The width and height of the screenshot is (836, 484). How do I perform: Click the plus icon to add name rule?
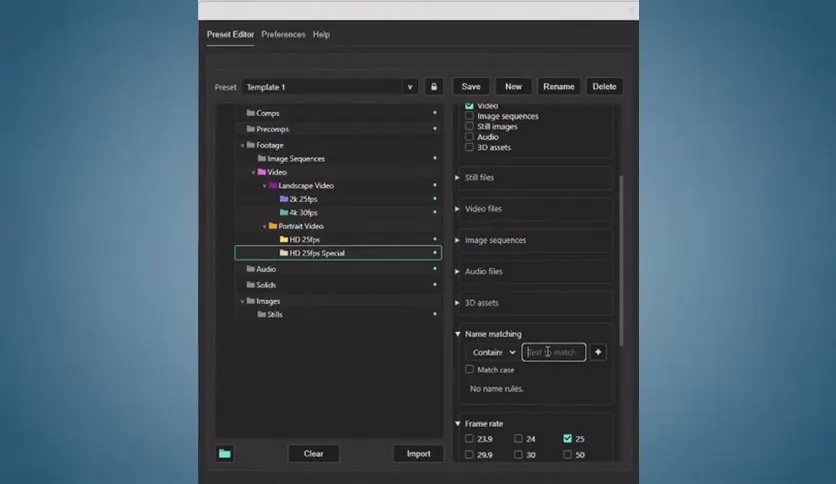point(598,352)
